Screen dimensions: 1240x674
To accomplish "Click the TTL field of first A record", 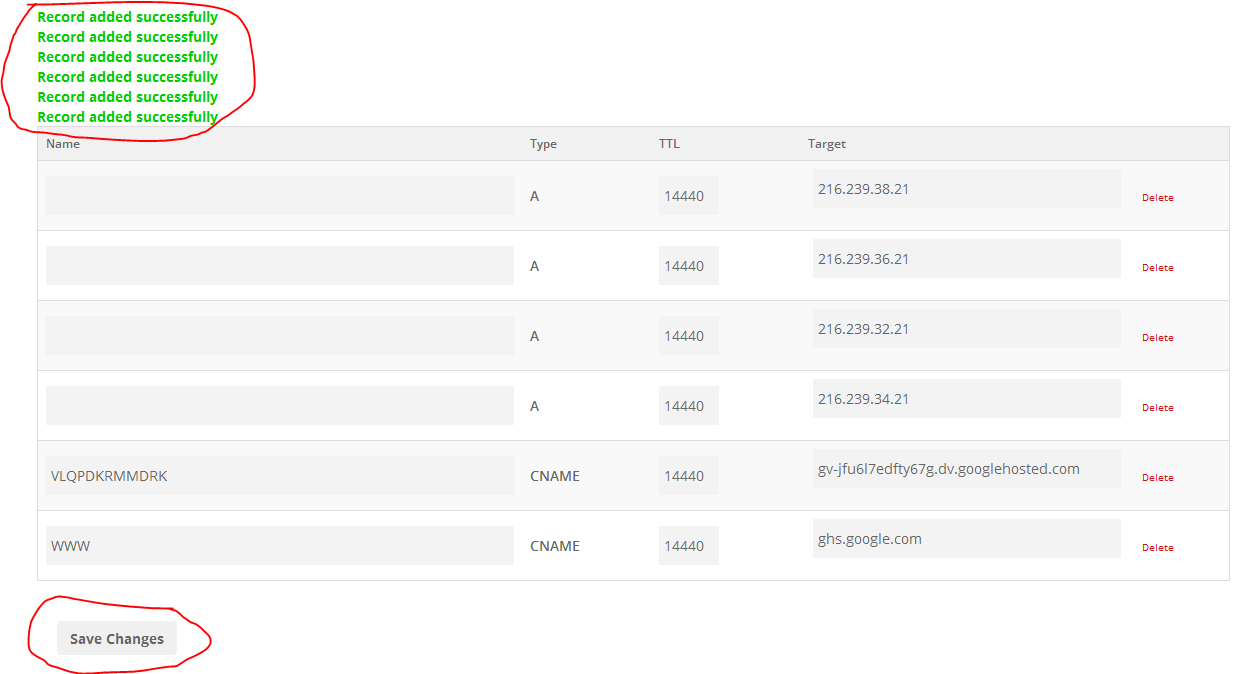I will click(688, 196).
